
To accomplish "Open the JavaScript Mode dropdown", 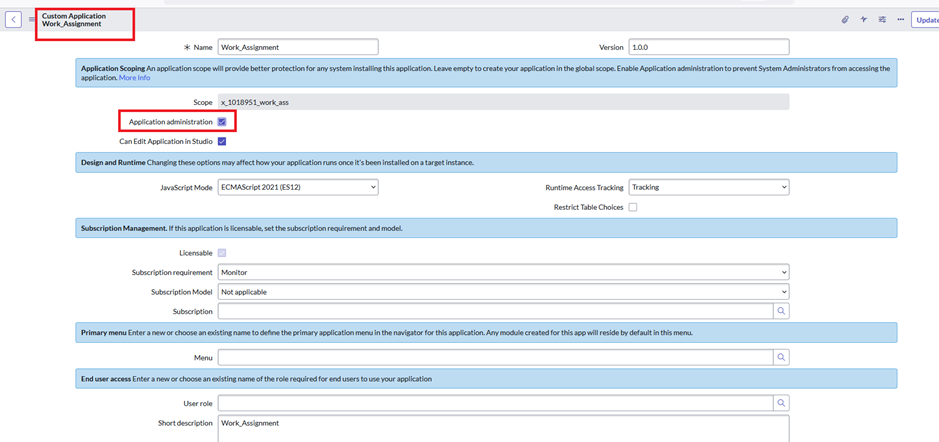I will tap(298, 187).
